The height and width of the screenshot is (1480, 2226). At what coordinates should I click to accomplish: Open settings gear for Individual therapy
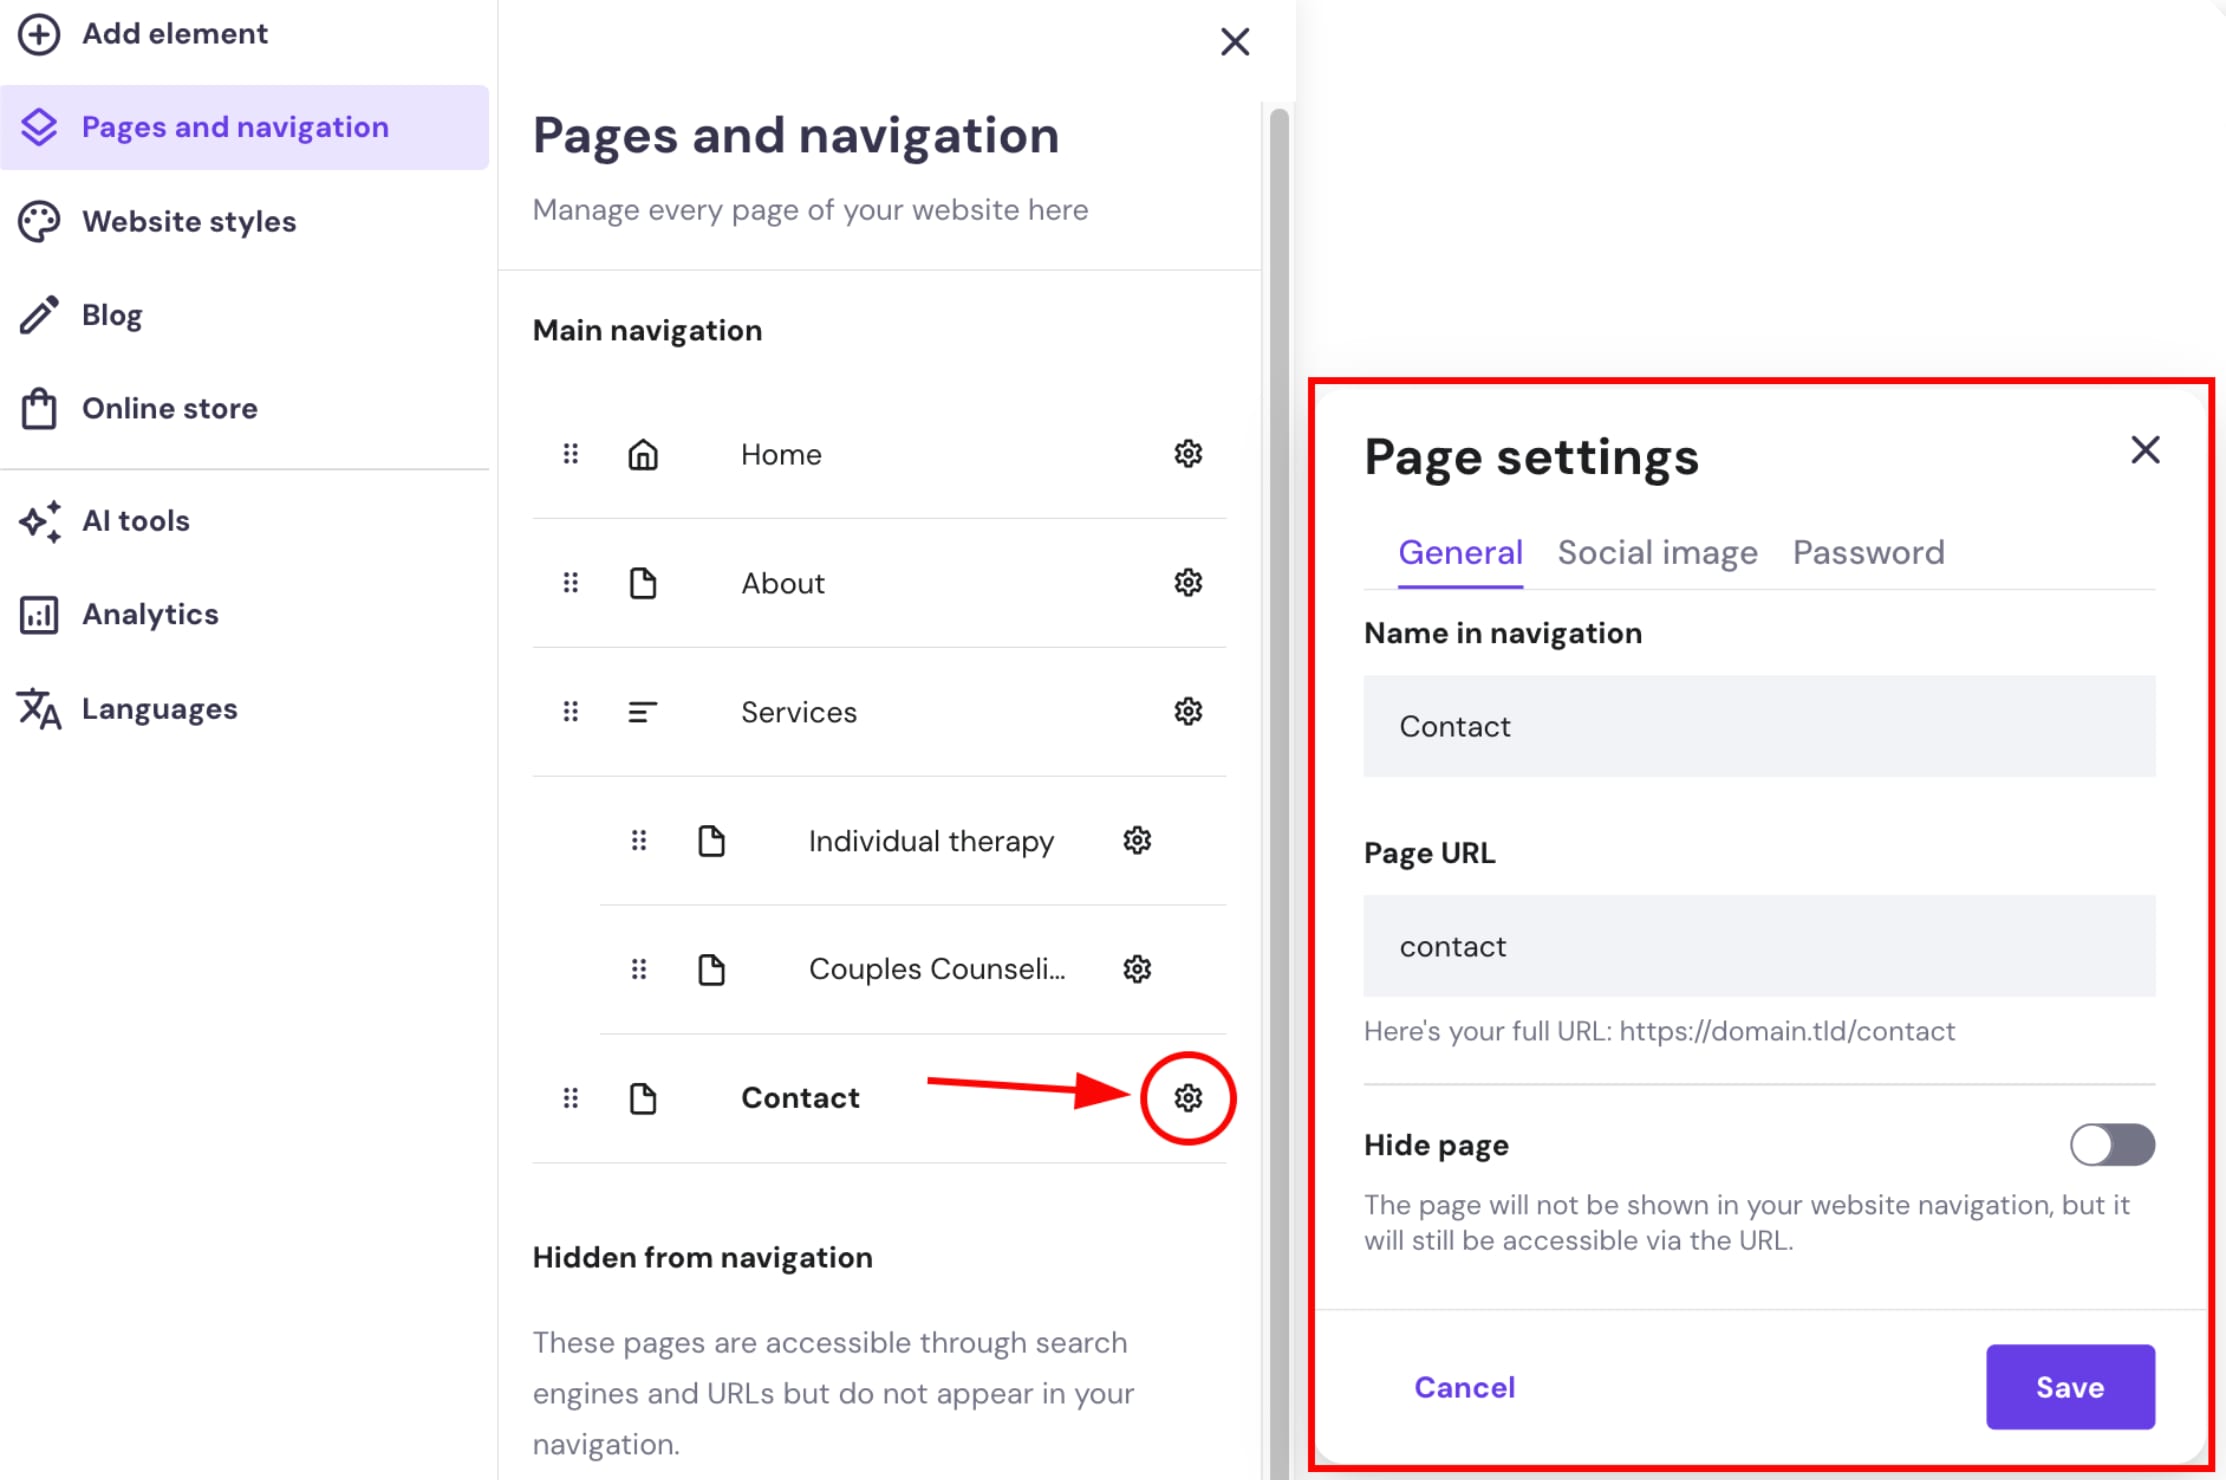point(1137,840)
